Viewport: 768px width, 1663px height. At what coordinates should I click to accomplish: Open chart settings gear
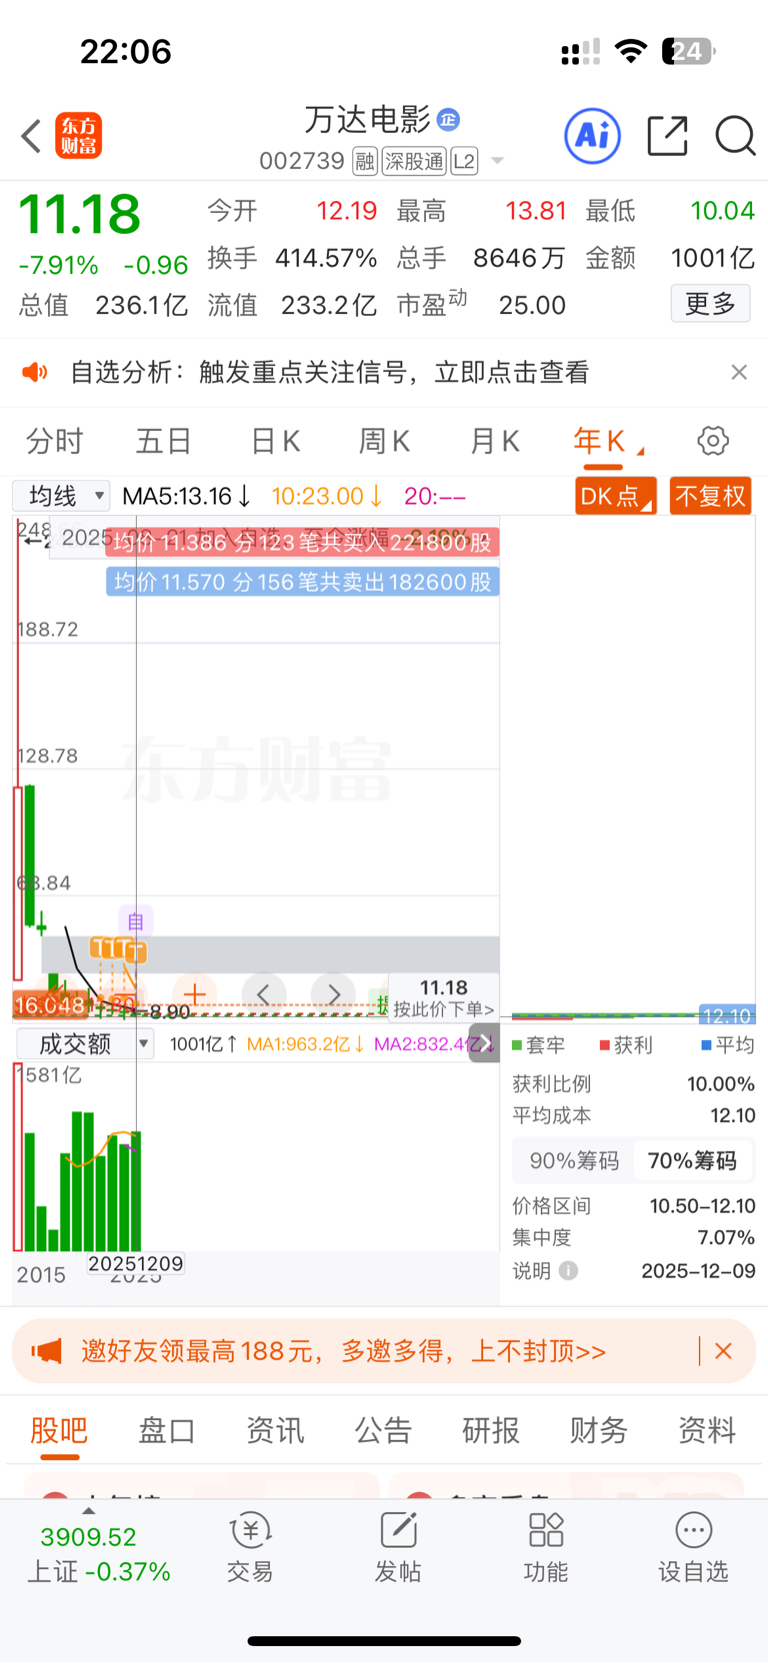pyautogui.click(x=713, y=440)
